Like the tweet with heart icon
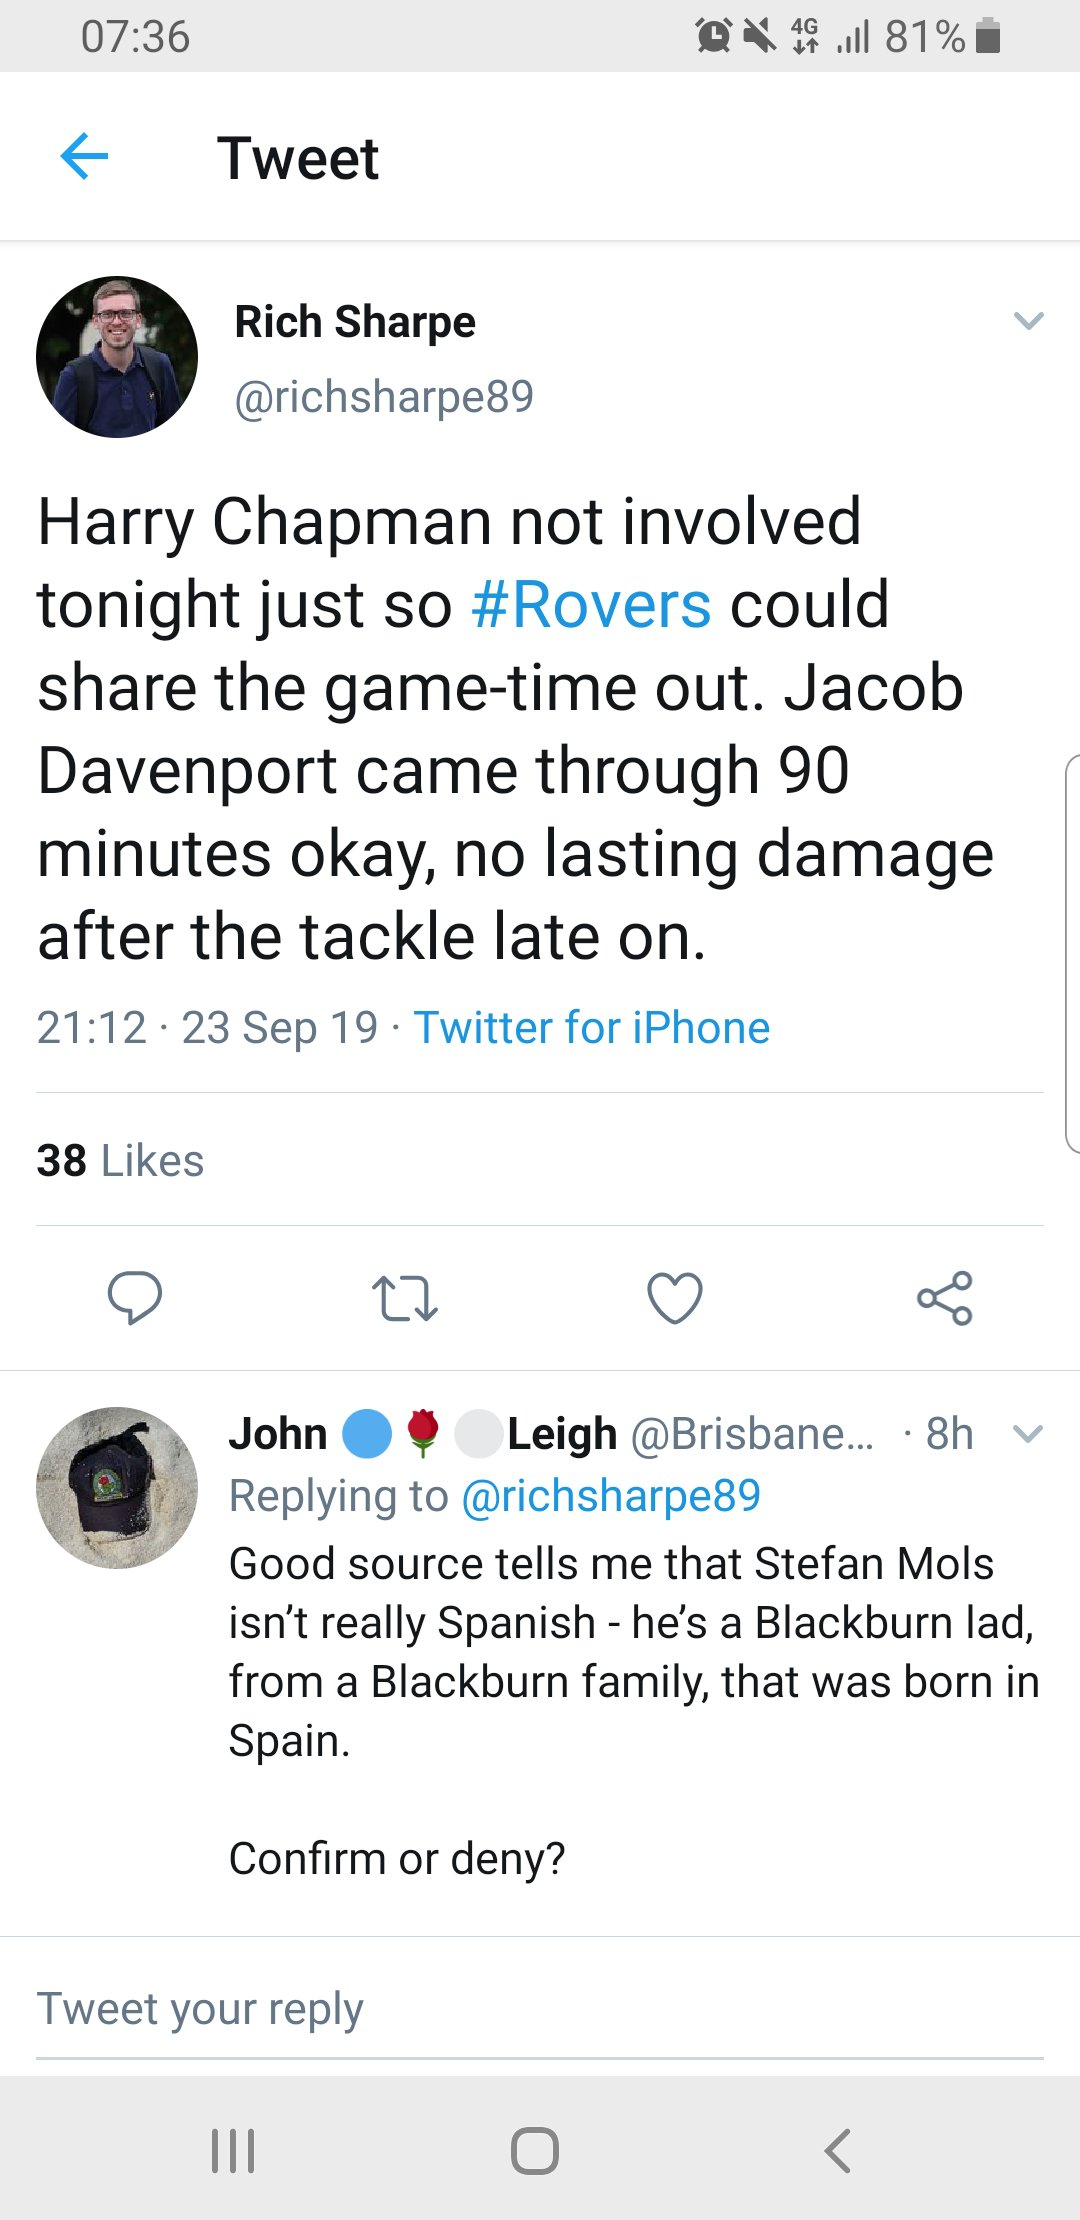Screen dimensions: 1080x2220 [675, 1297]
